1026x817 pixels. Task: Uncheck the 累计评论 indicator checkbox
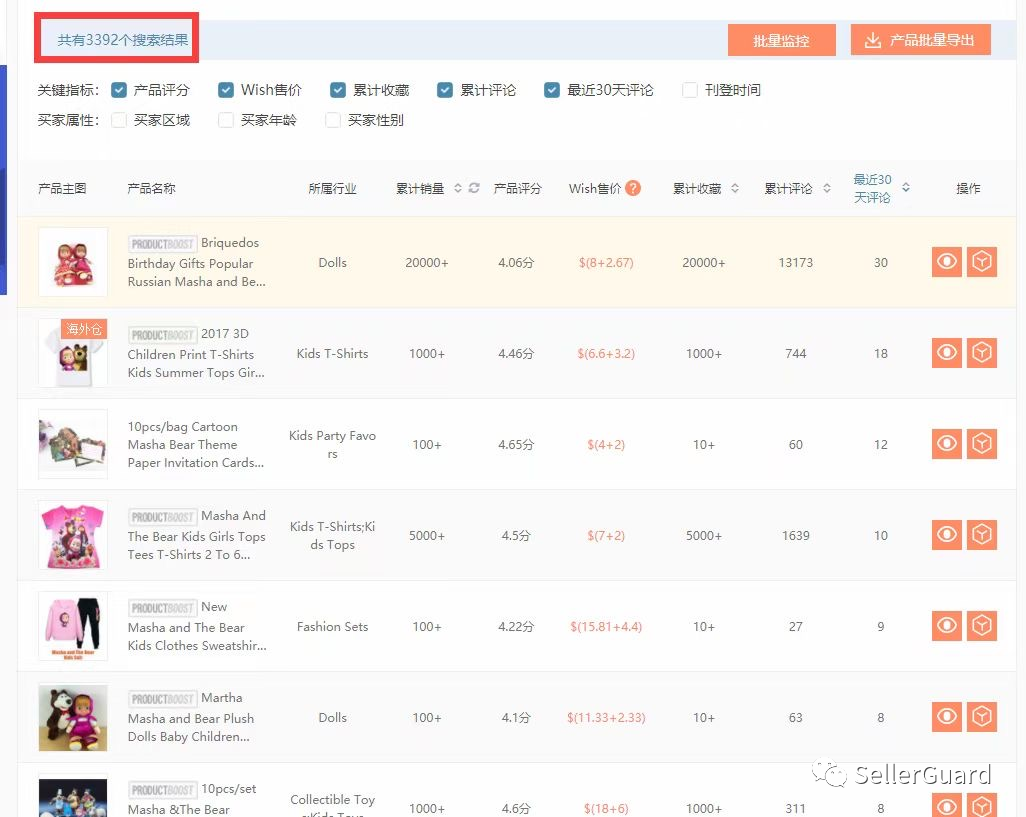445,90
